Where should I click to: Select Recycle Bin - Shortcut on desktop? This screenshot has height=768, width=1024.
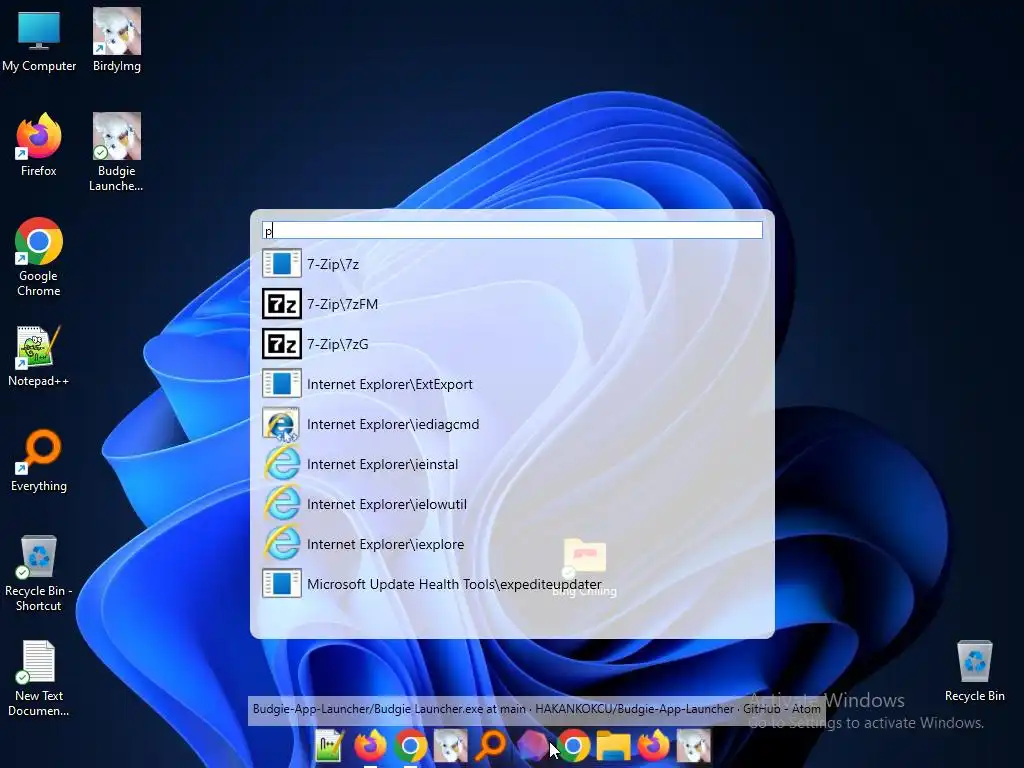(x=39, y=573)
